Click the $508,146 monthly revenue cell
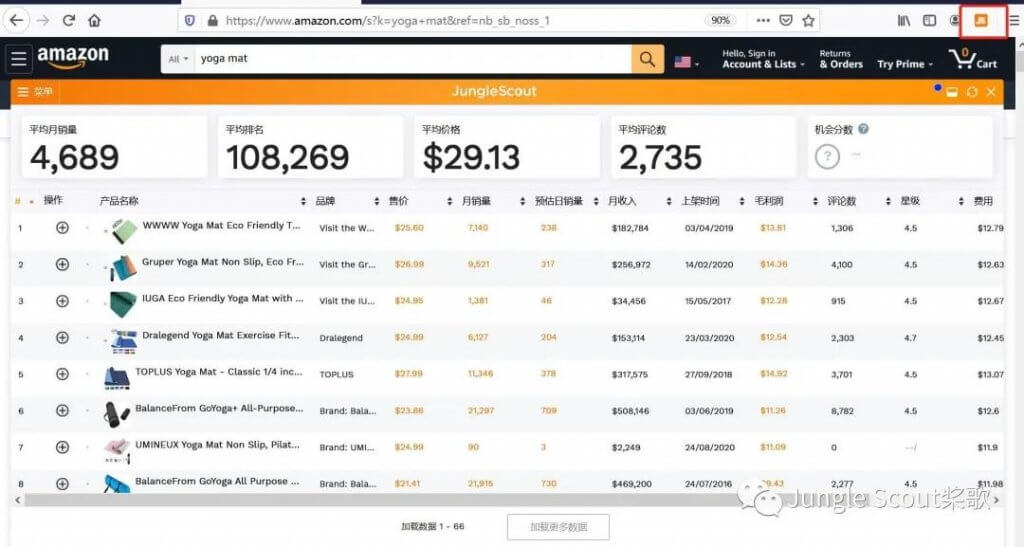 tap(630, 411)
